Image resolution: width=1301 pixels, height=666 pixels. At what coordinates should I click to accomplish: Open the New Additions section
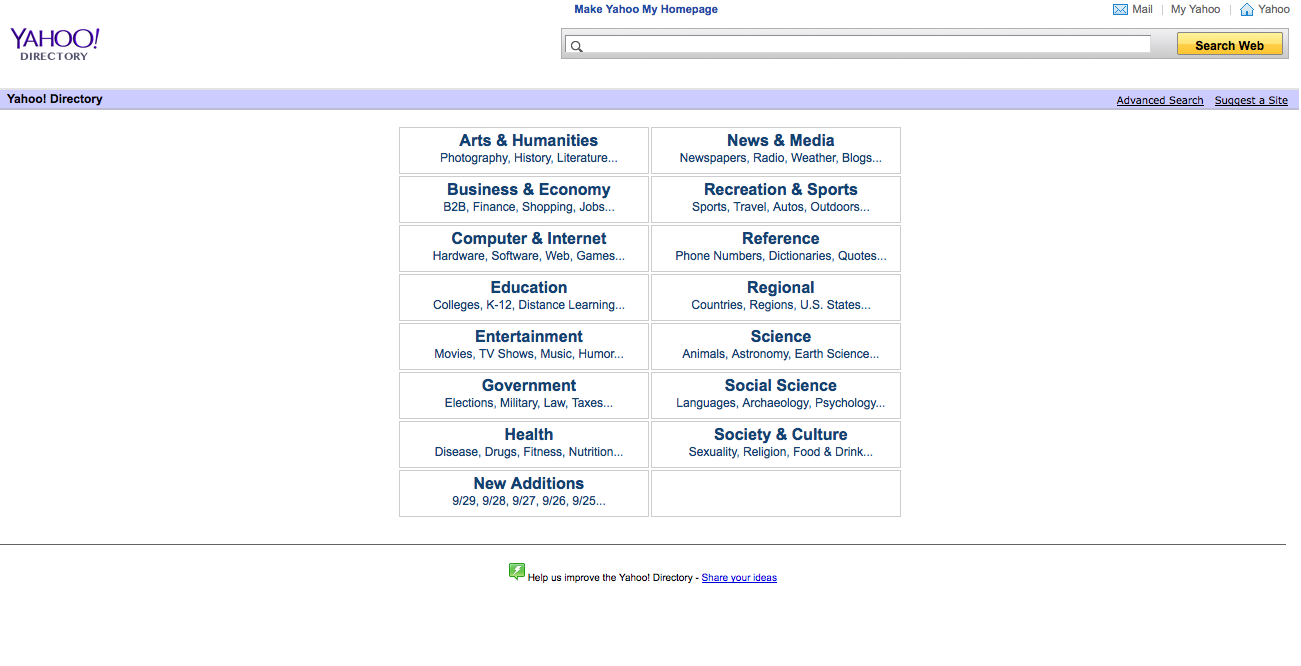[528, 483]
